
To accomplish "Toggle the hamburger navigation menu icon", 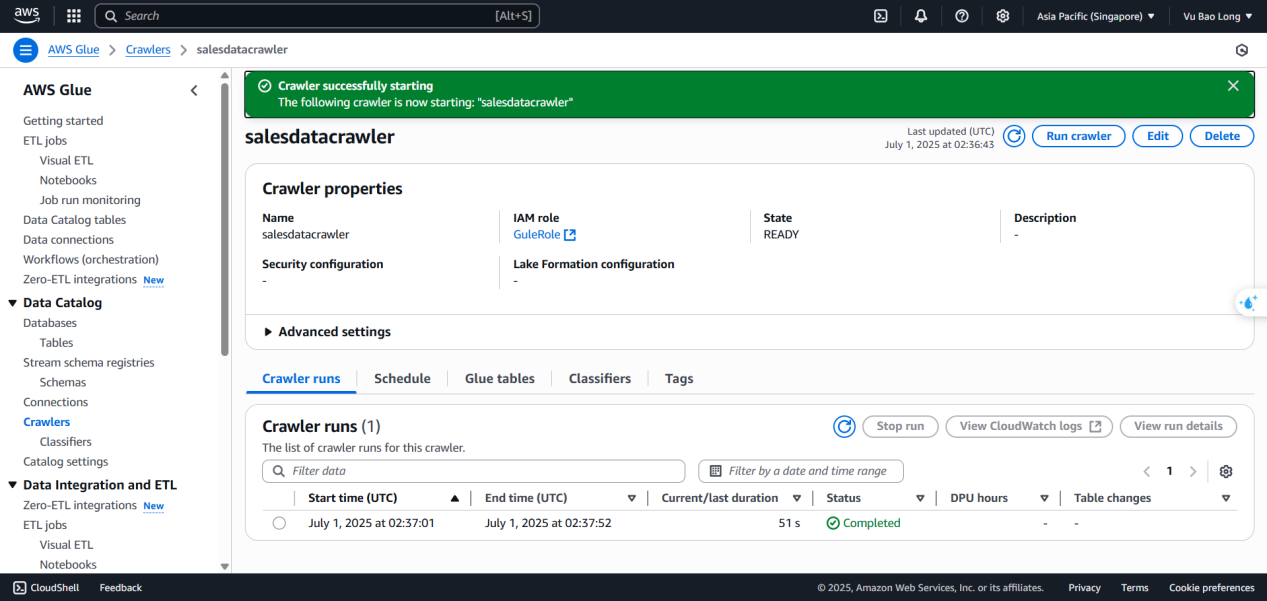I will click(26, 50).
